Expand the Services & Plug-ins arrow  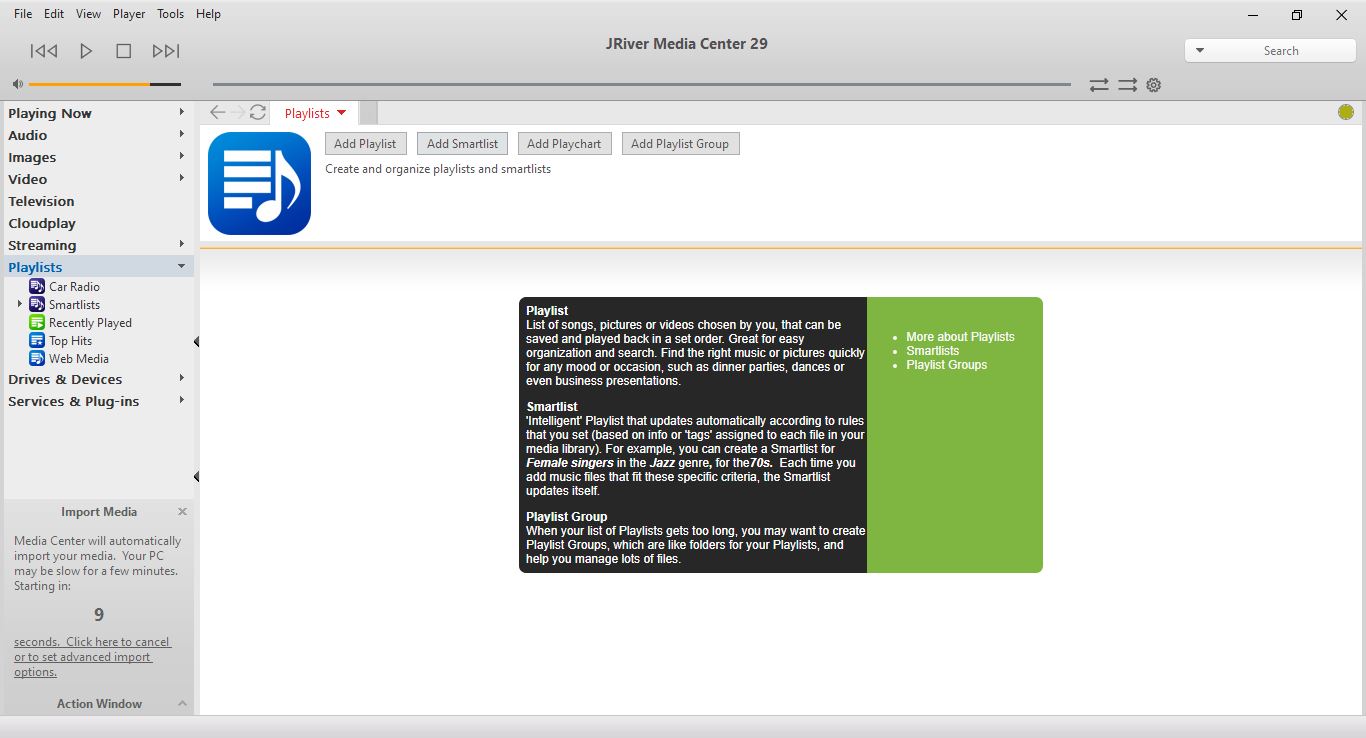coord(182,400)
